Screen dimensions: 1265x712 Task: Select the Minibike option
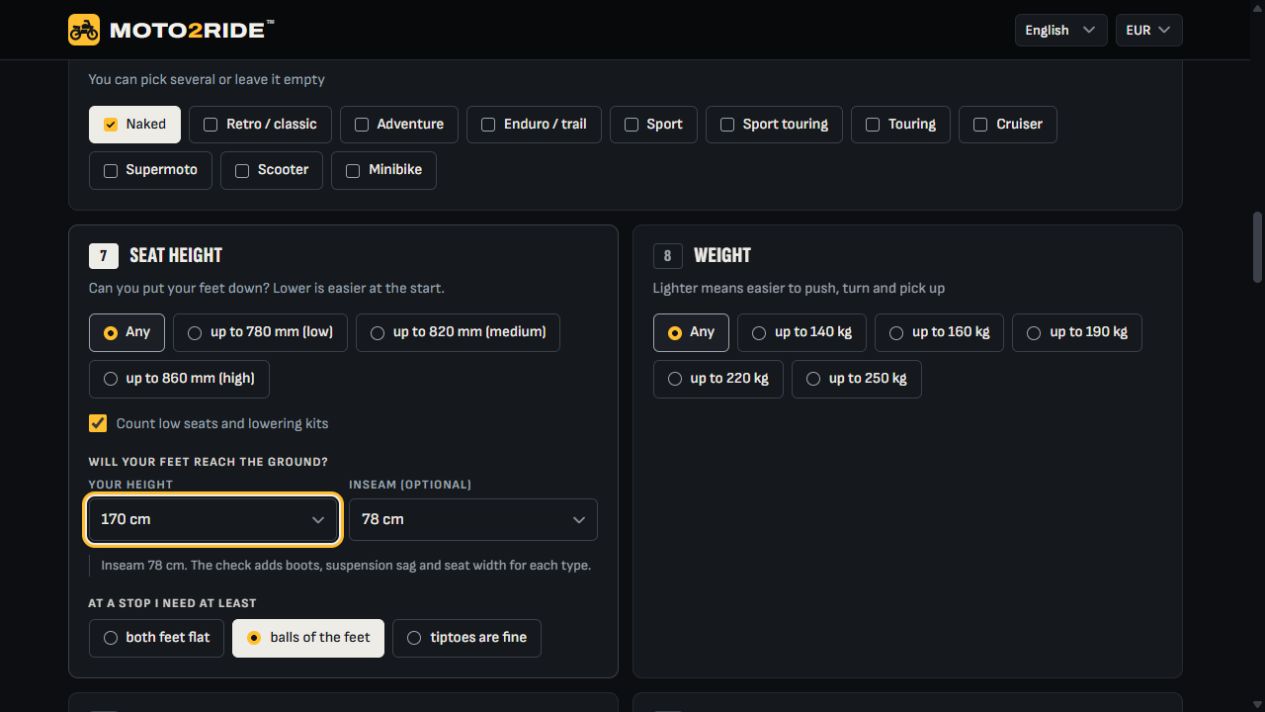tap(384, 170)
